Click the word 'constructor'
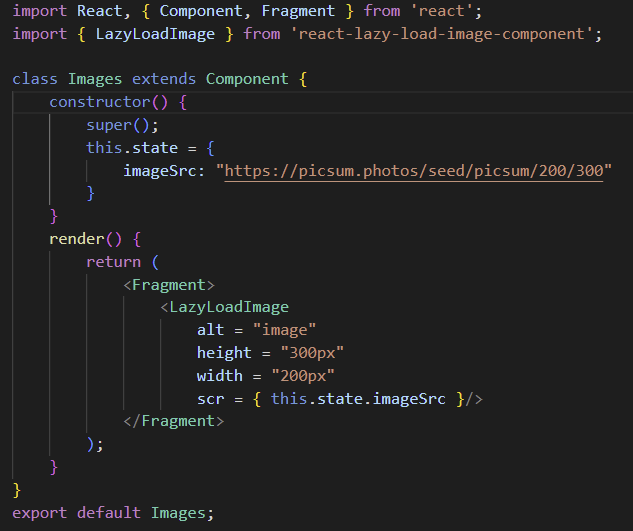This screenshot has height=531, width=633. (x=100, y=102)
